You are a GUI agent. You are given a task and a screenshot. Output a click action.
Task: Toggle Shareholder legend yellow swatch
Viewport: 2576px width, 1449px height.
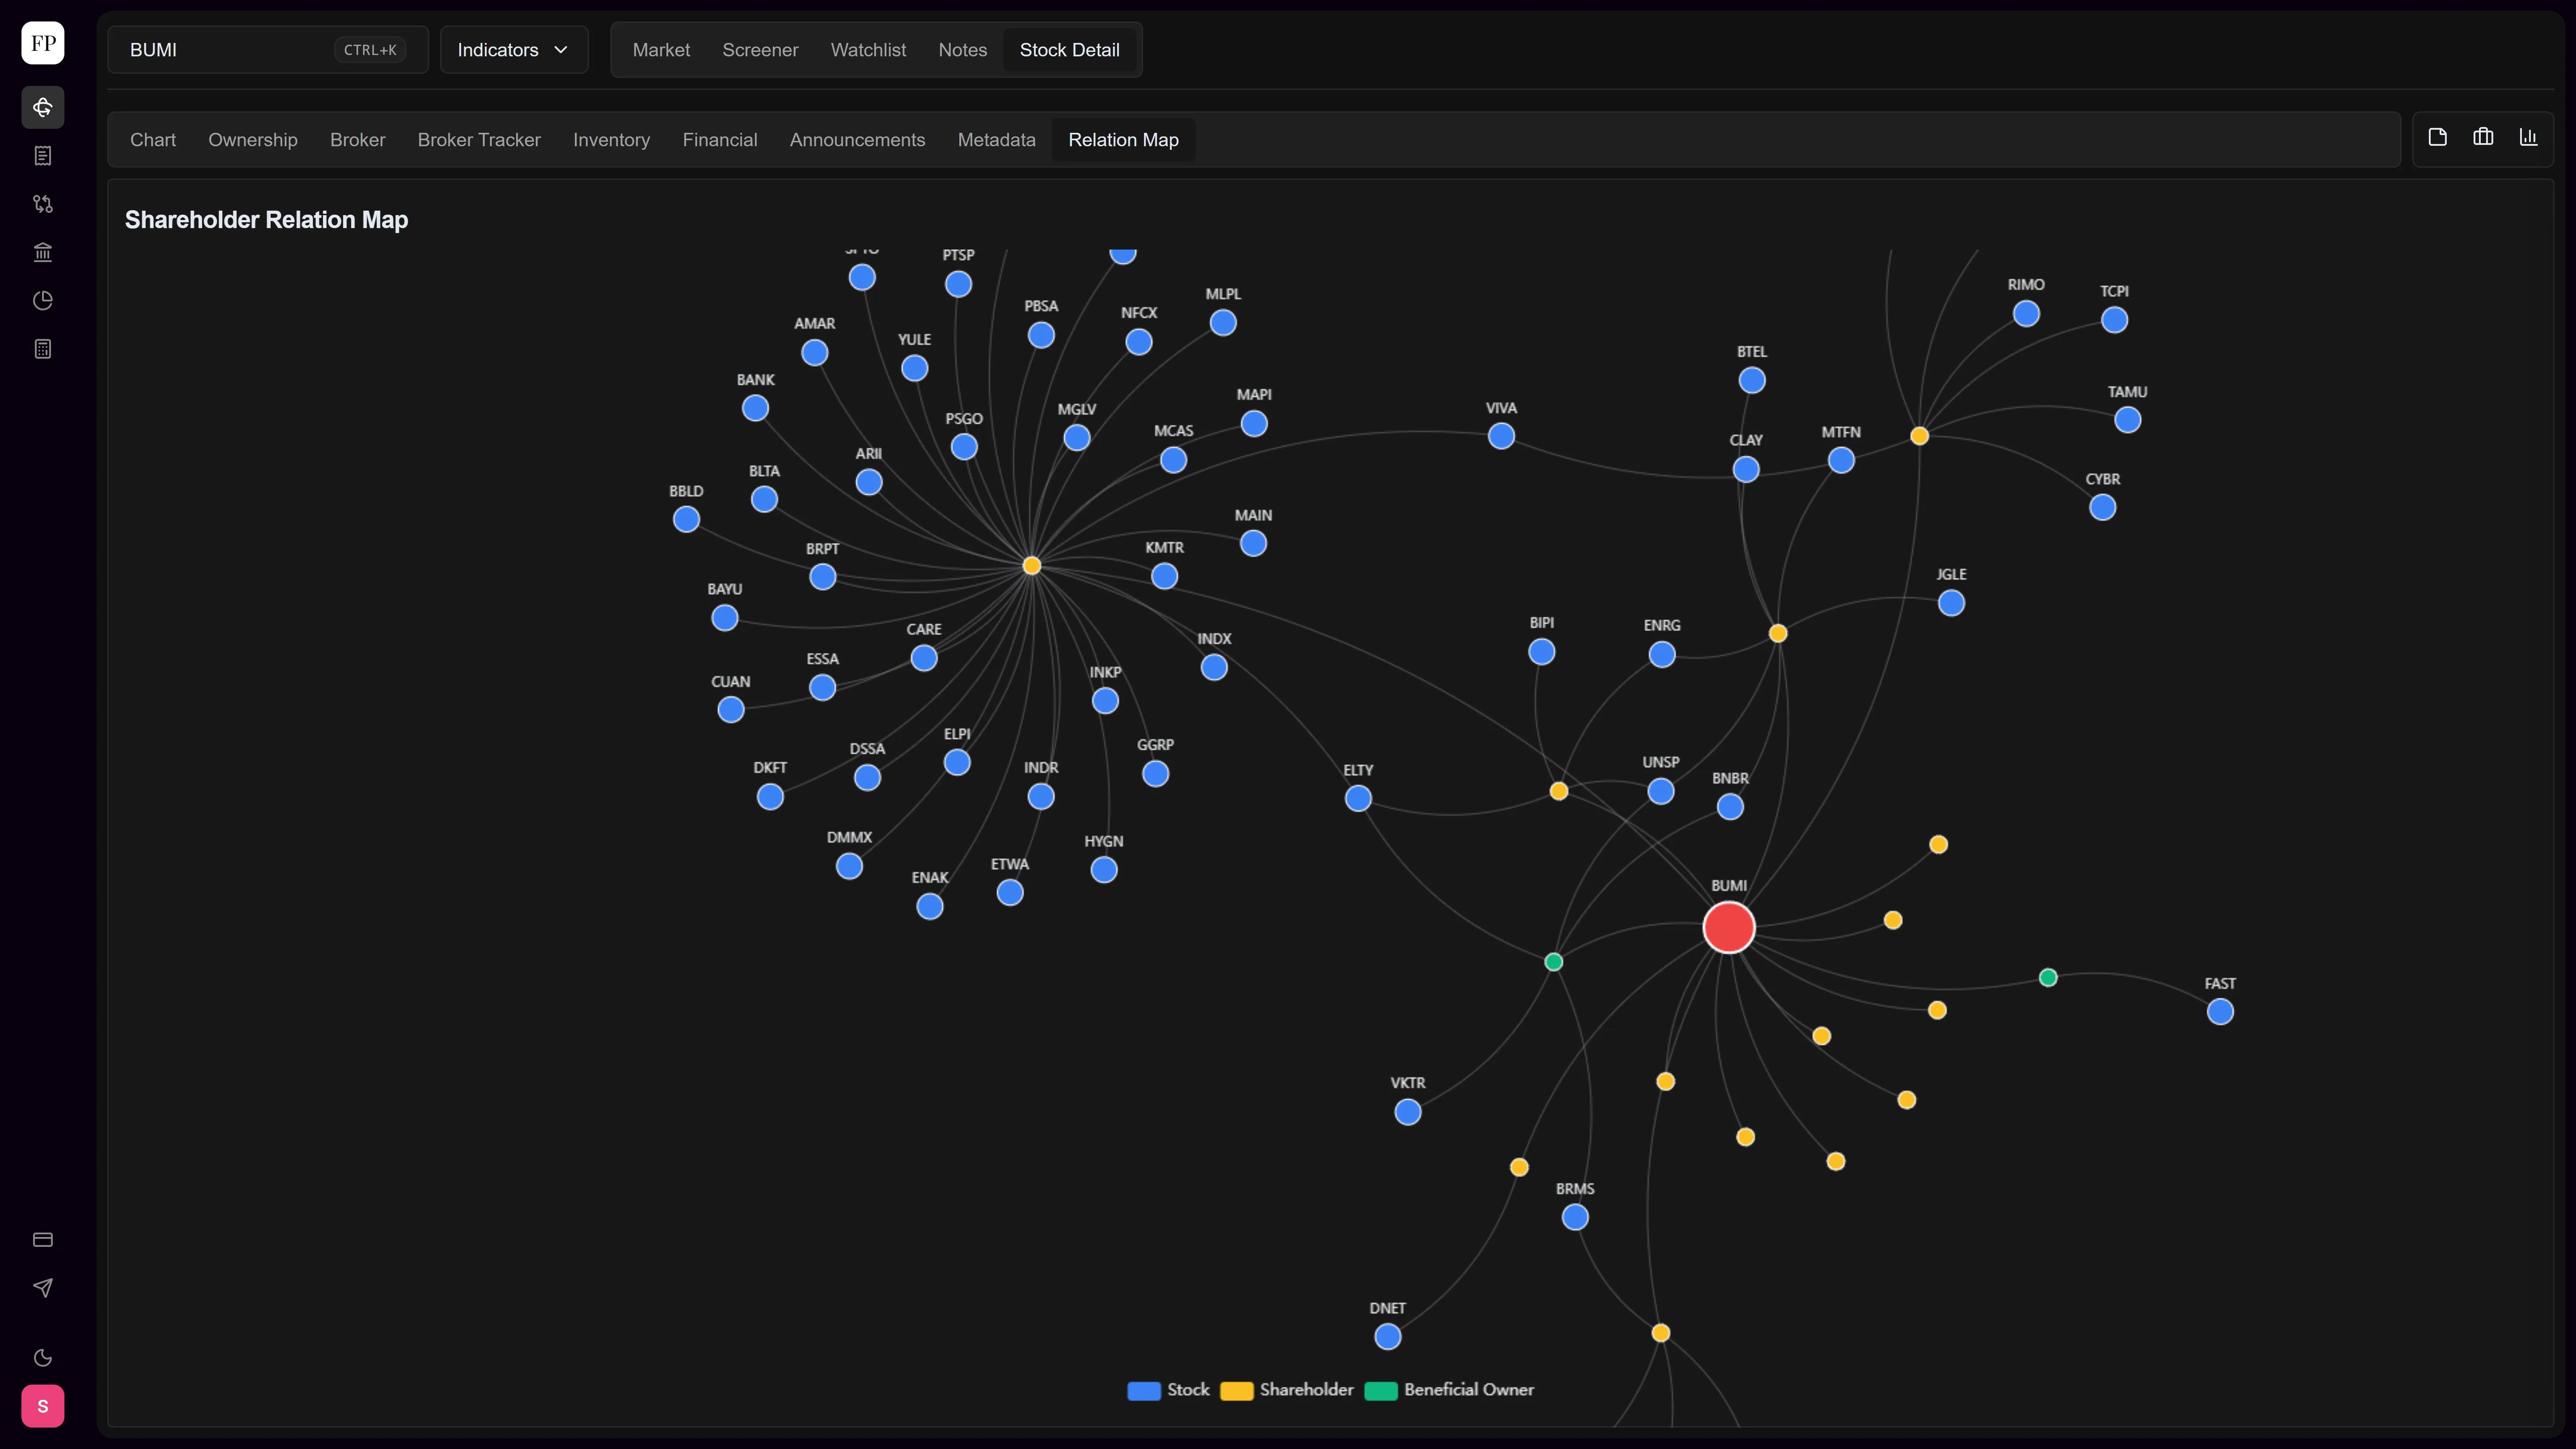1237,1391
